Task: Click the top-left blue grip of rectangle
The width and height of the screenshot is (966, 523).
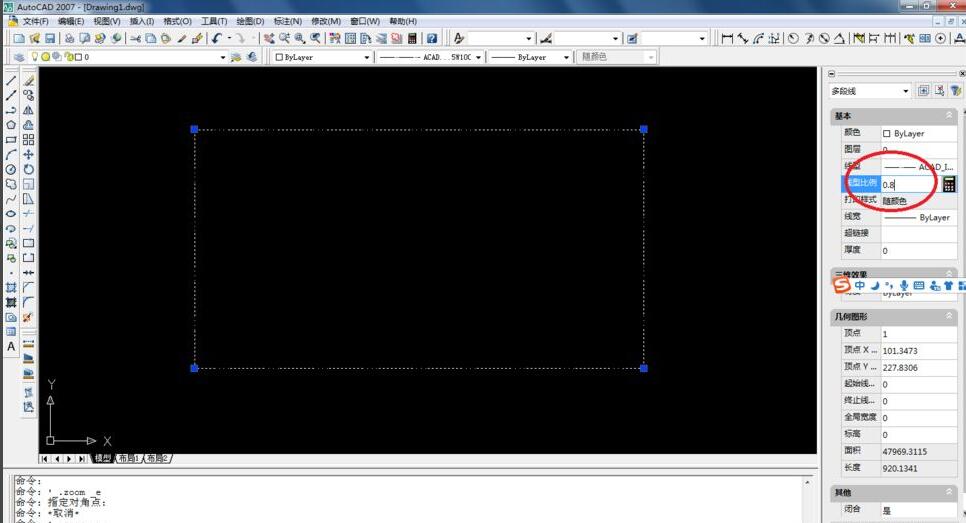Action: [194, 129]
